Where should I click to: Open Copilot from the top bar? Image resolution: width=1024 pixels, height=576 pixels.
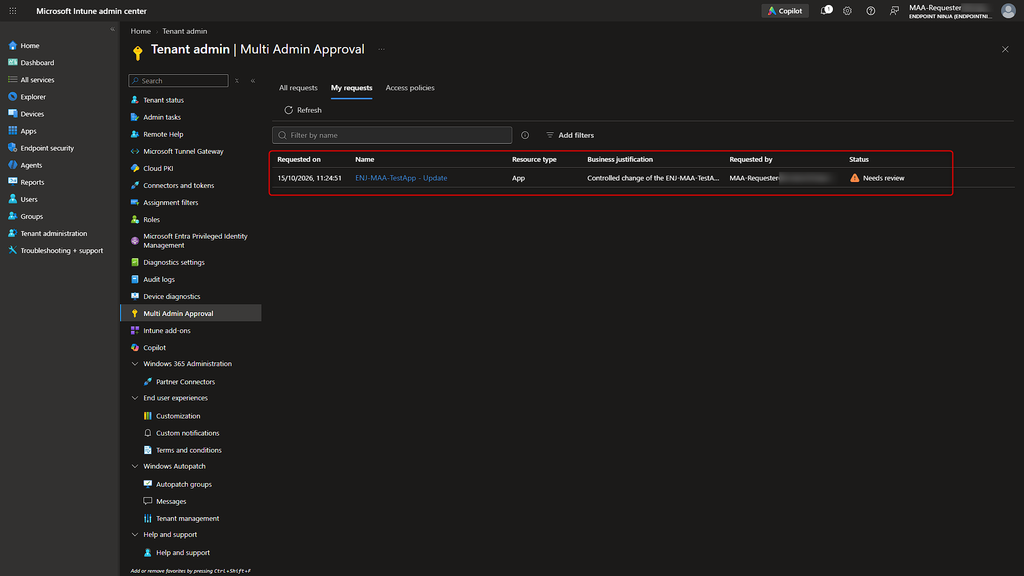point(785,11)
